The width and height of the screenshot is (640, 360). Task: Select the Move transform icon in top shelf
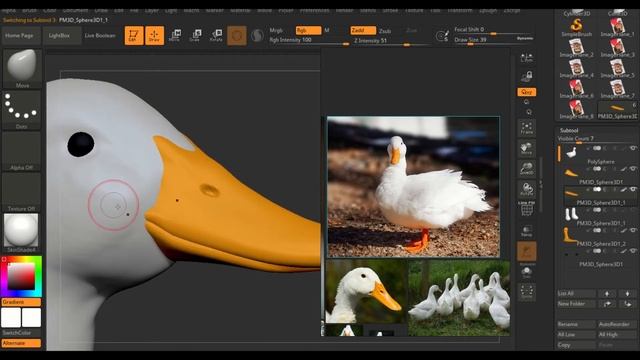coord(175,36)
